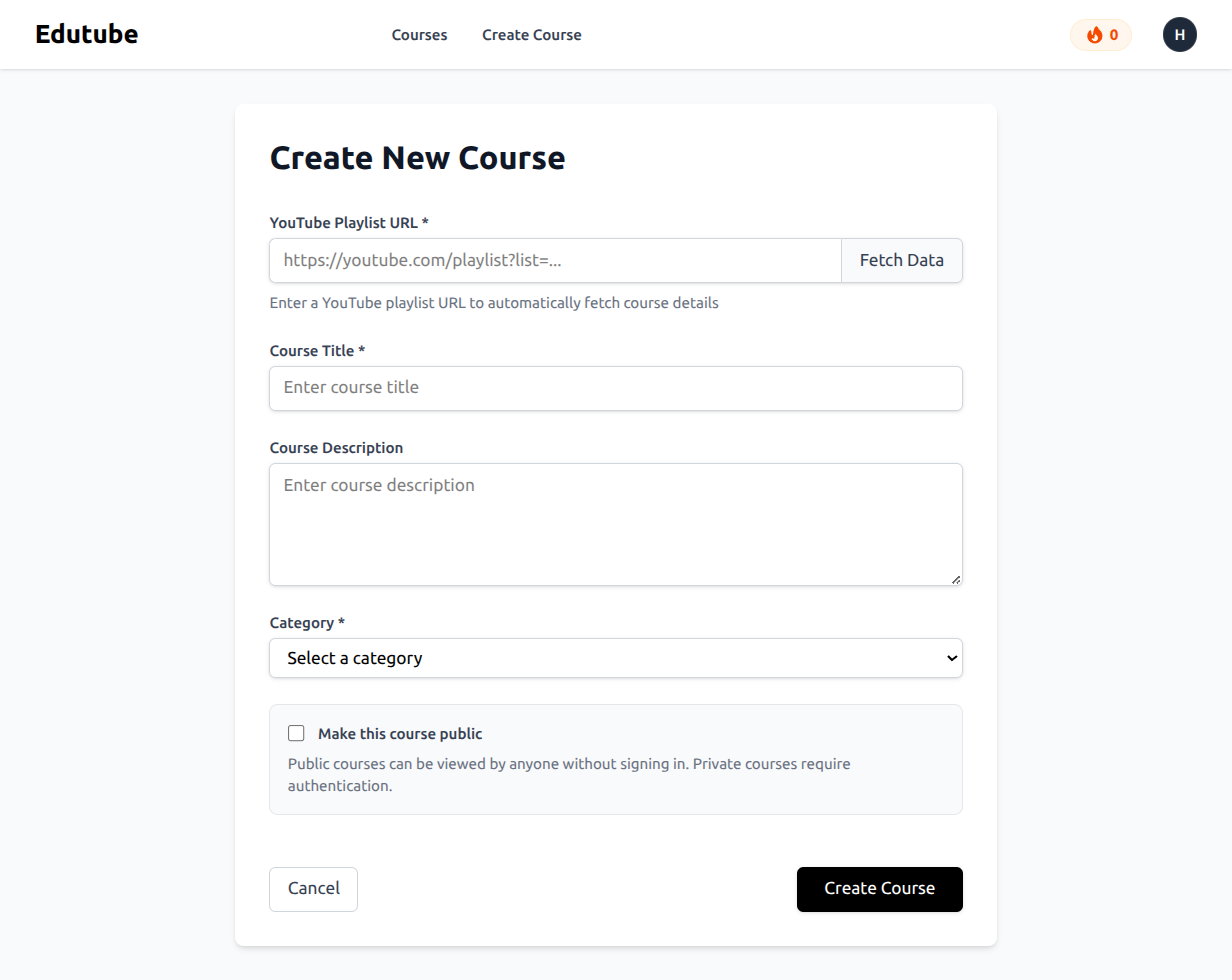Screen dimensions: 1232x980
Task: Click the Edutube logo
Action: 86,34
